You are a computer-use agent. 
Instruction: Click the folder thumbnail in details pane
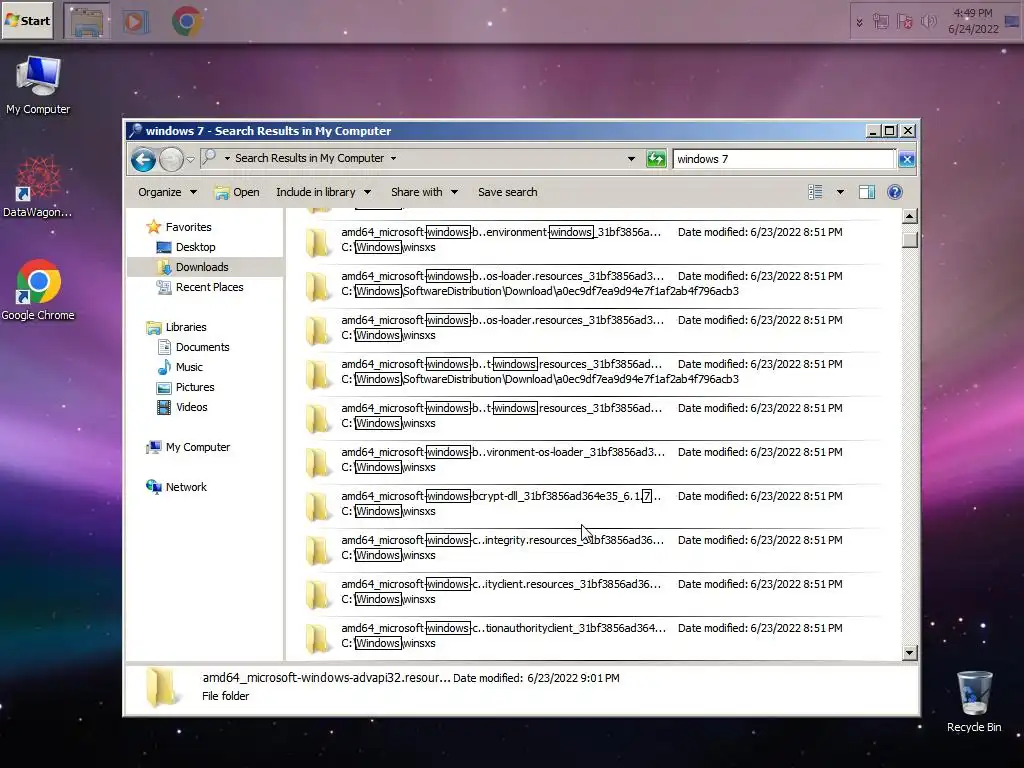pyautogui.click(x=161, y=687)
